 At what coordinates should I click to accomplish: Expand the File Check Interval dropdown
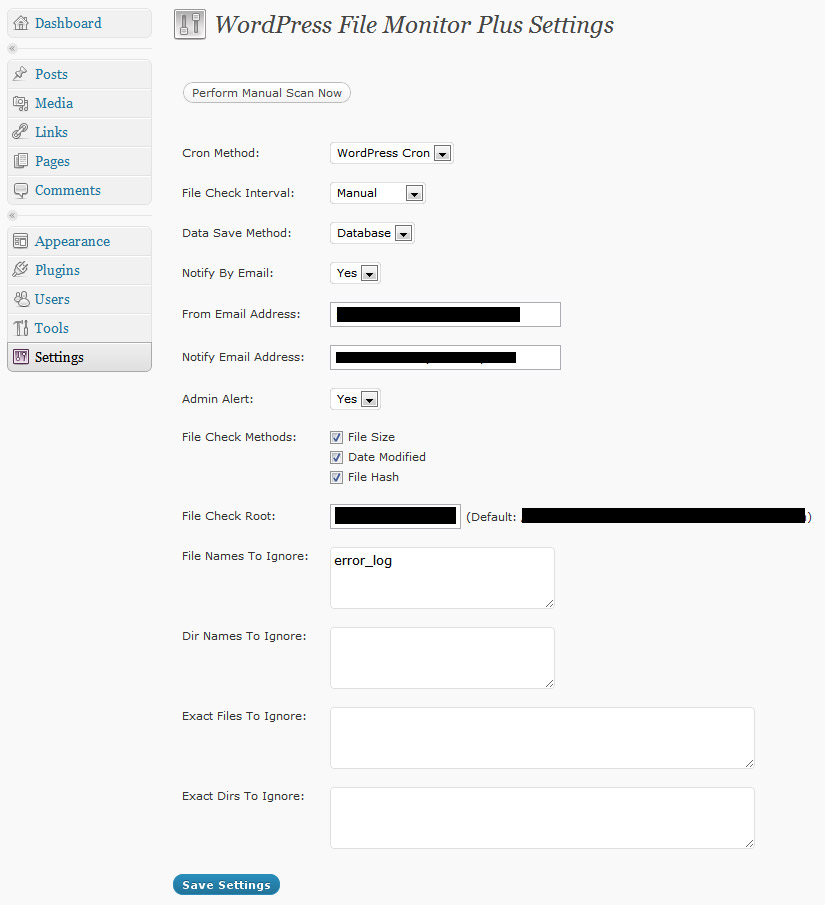[x=377, y=193]
